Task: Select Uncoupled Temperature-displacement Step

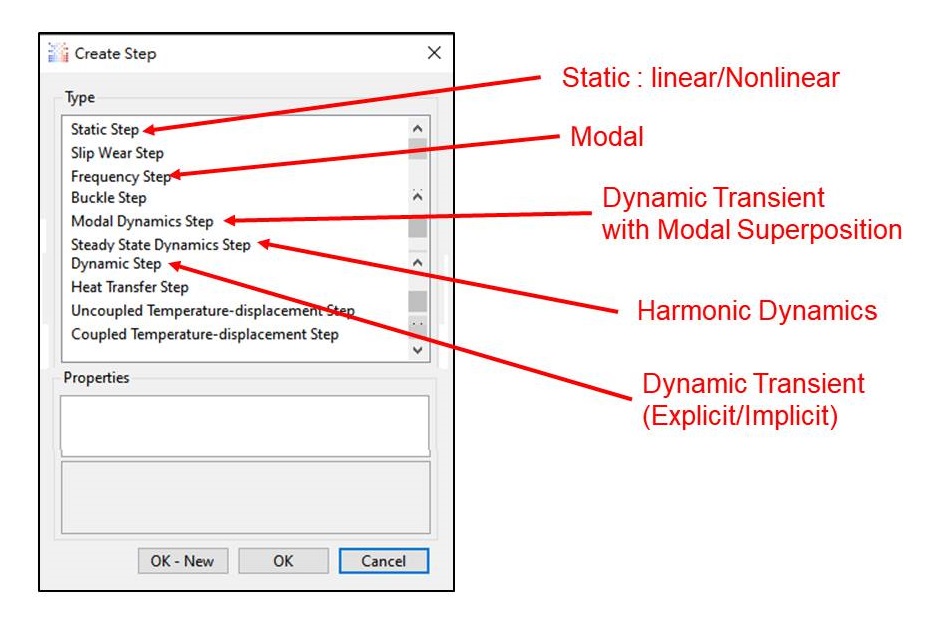Action: 212,311
